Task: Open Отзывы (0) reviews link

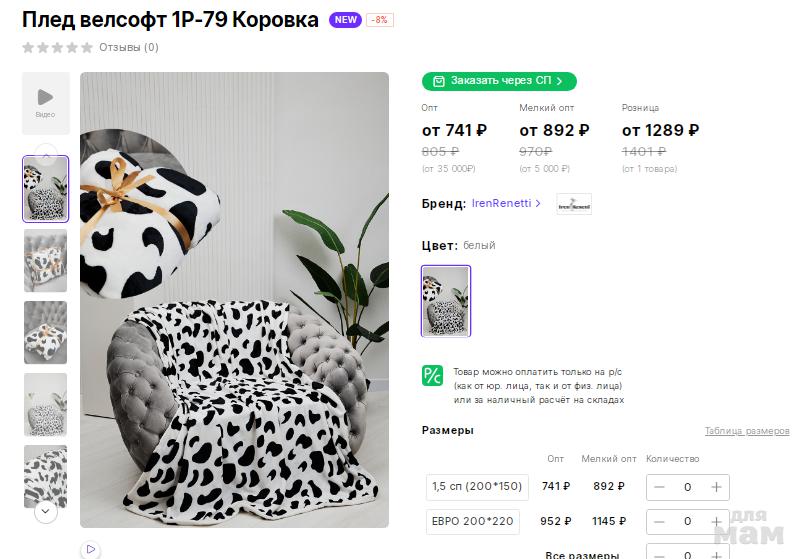Action: coord(128,47)
